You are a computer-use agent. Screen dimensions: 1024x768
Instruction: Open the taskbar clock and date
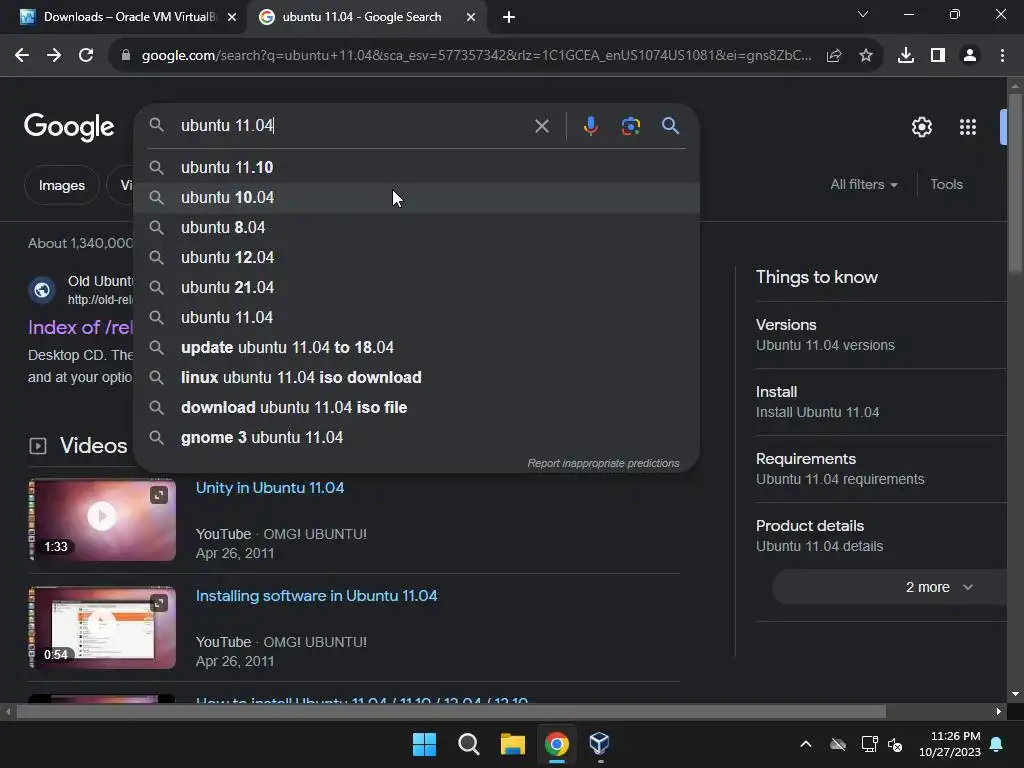pos(950,744)
